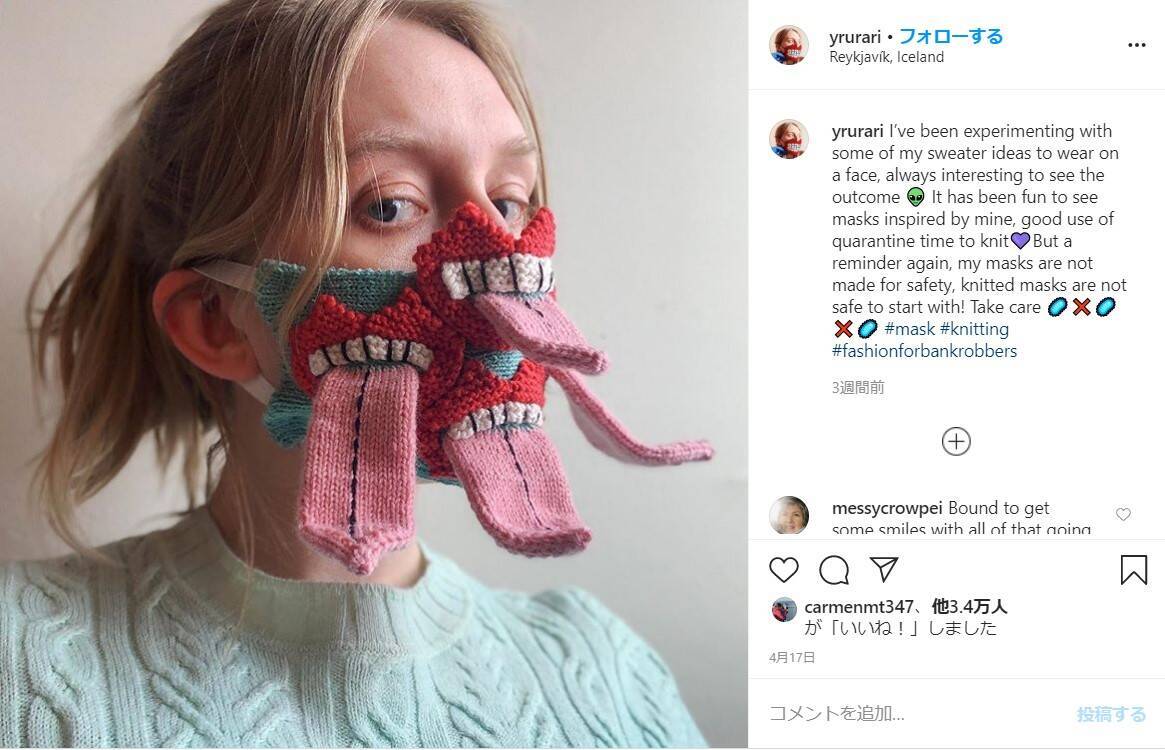Share the post with the paper plane icon
This screenshot has width=1165, height=750.
point(884,570)
